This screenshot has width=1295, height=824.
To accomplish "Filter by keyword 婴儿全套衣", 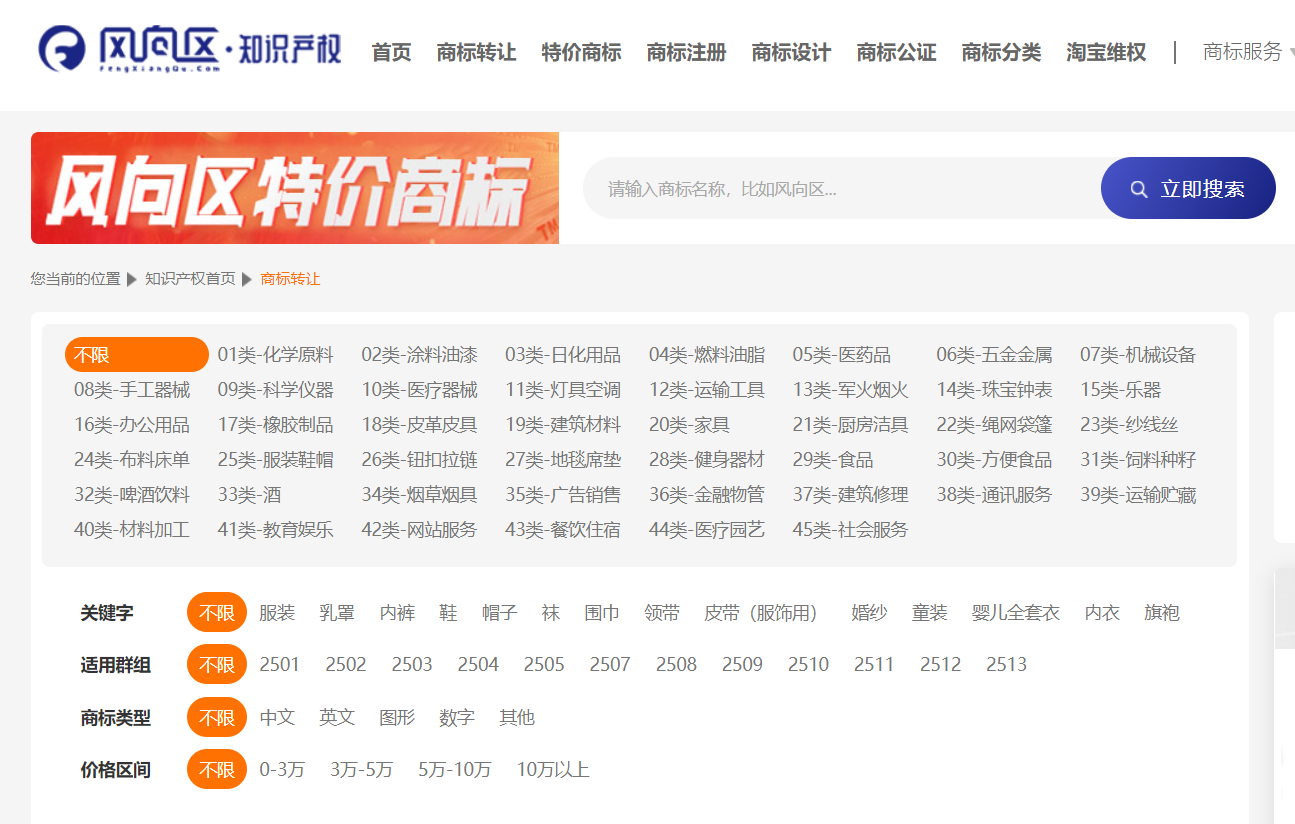I will 1015,613.
